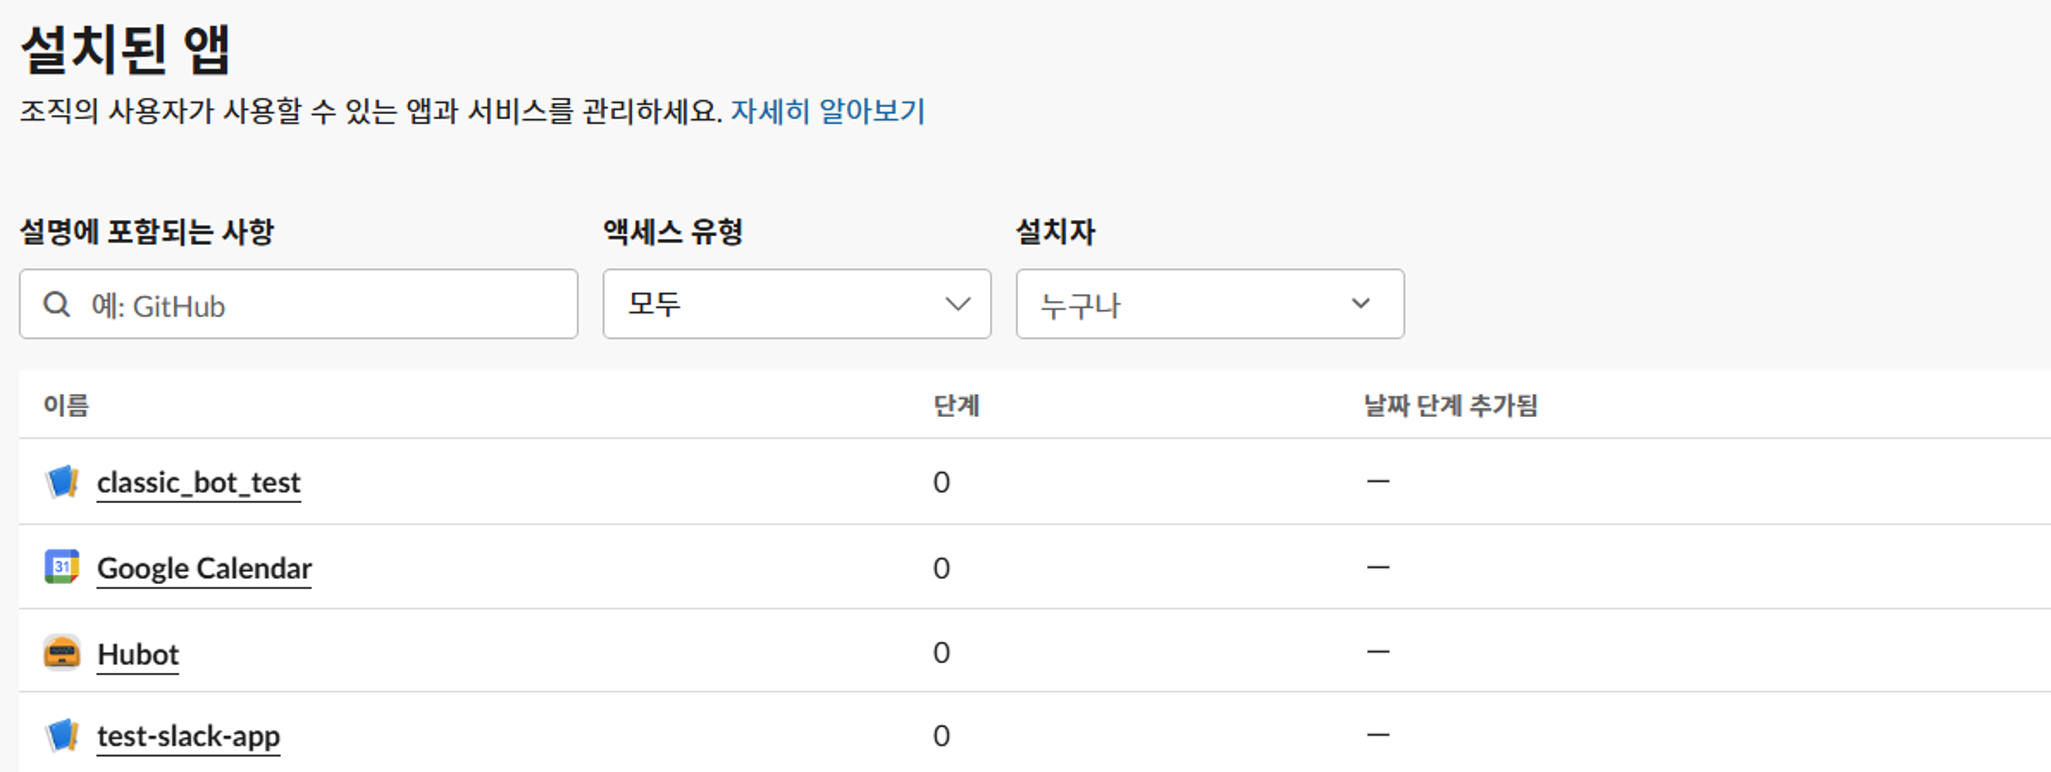Open the Hubot app link
Viewport: 2051px width, 772px height.
point(138,654)
